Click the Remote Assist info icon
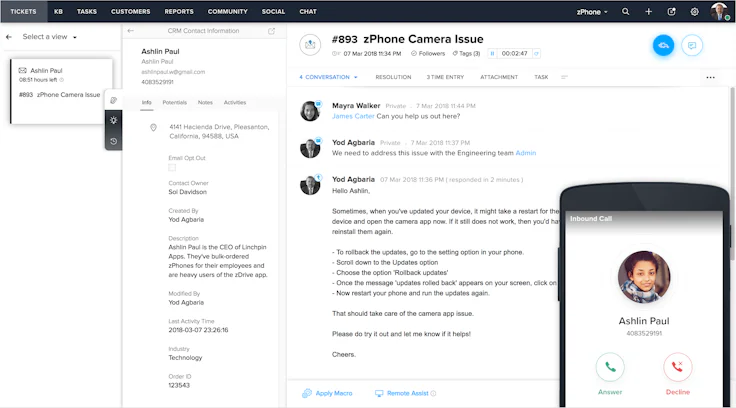Image resolution: width=736 pixels, height=408 pixels. pos(433,393)
